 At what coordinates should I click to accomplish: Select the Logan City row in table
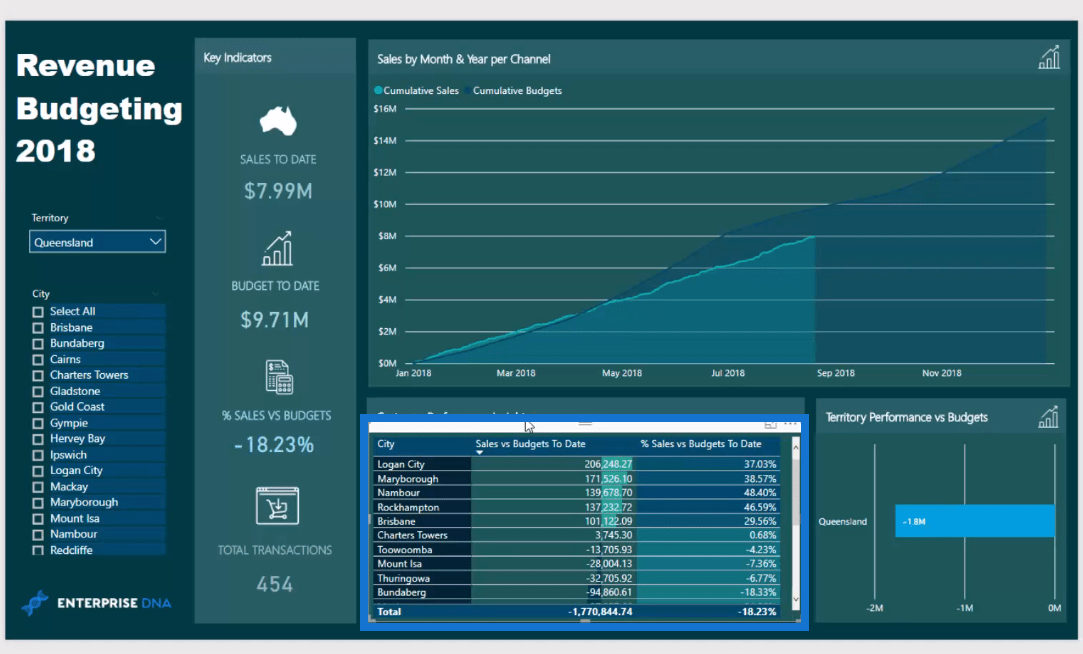click(x=577, y=464)
